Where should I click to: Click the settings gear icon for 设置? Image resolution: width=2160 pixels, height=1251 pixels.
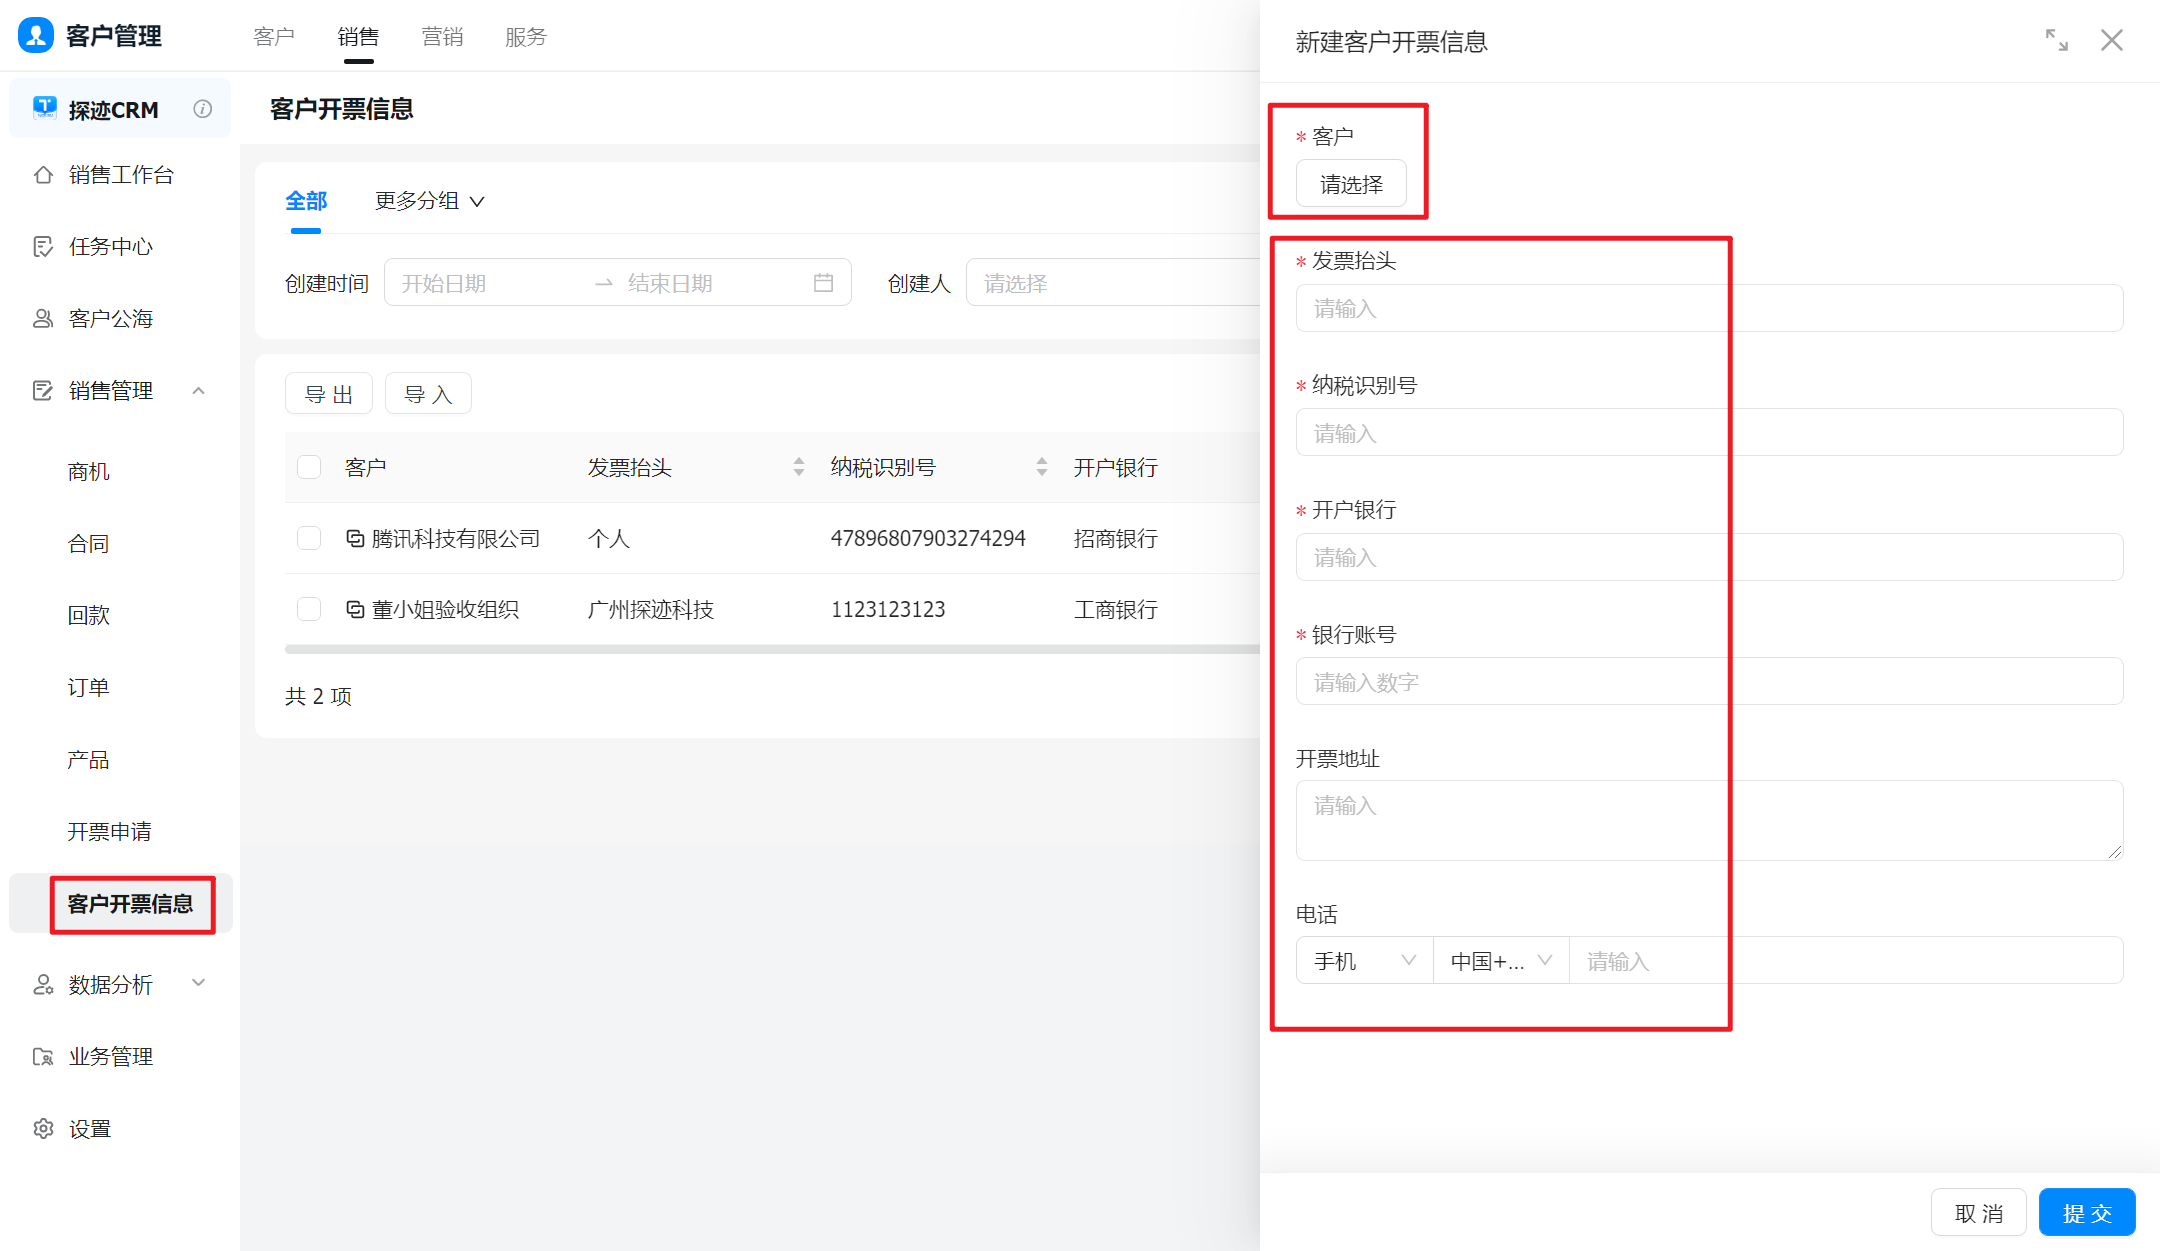pyautogui.click(x=43, y=1129)
